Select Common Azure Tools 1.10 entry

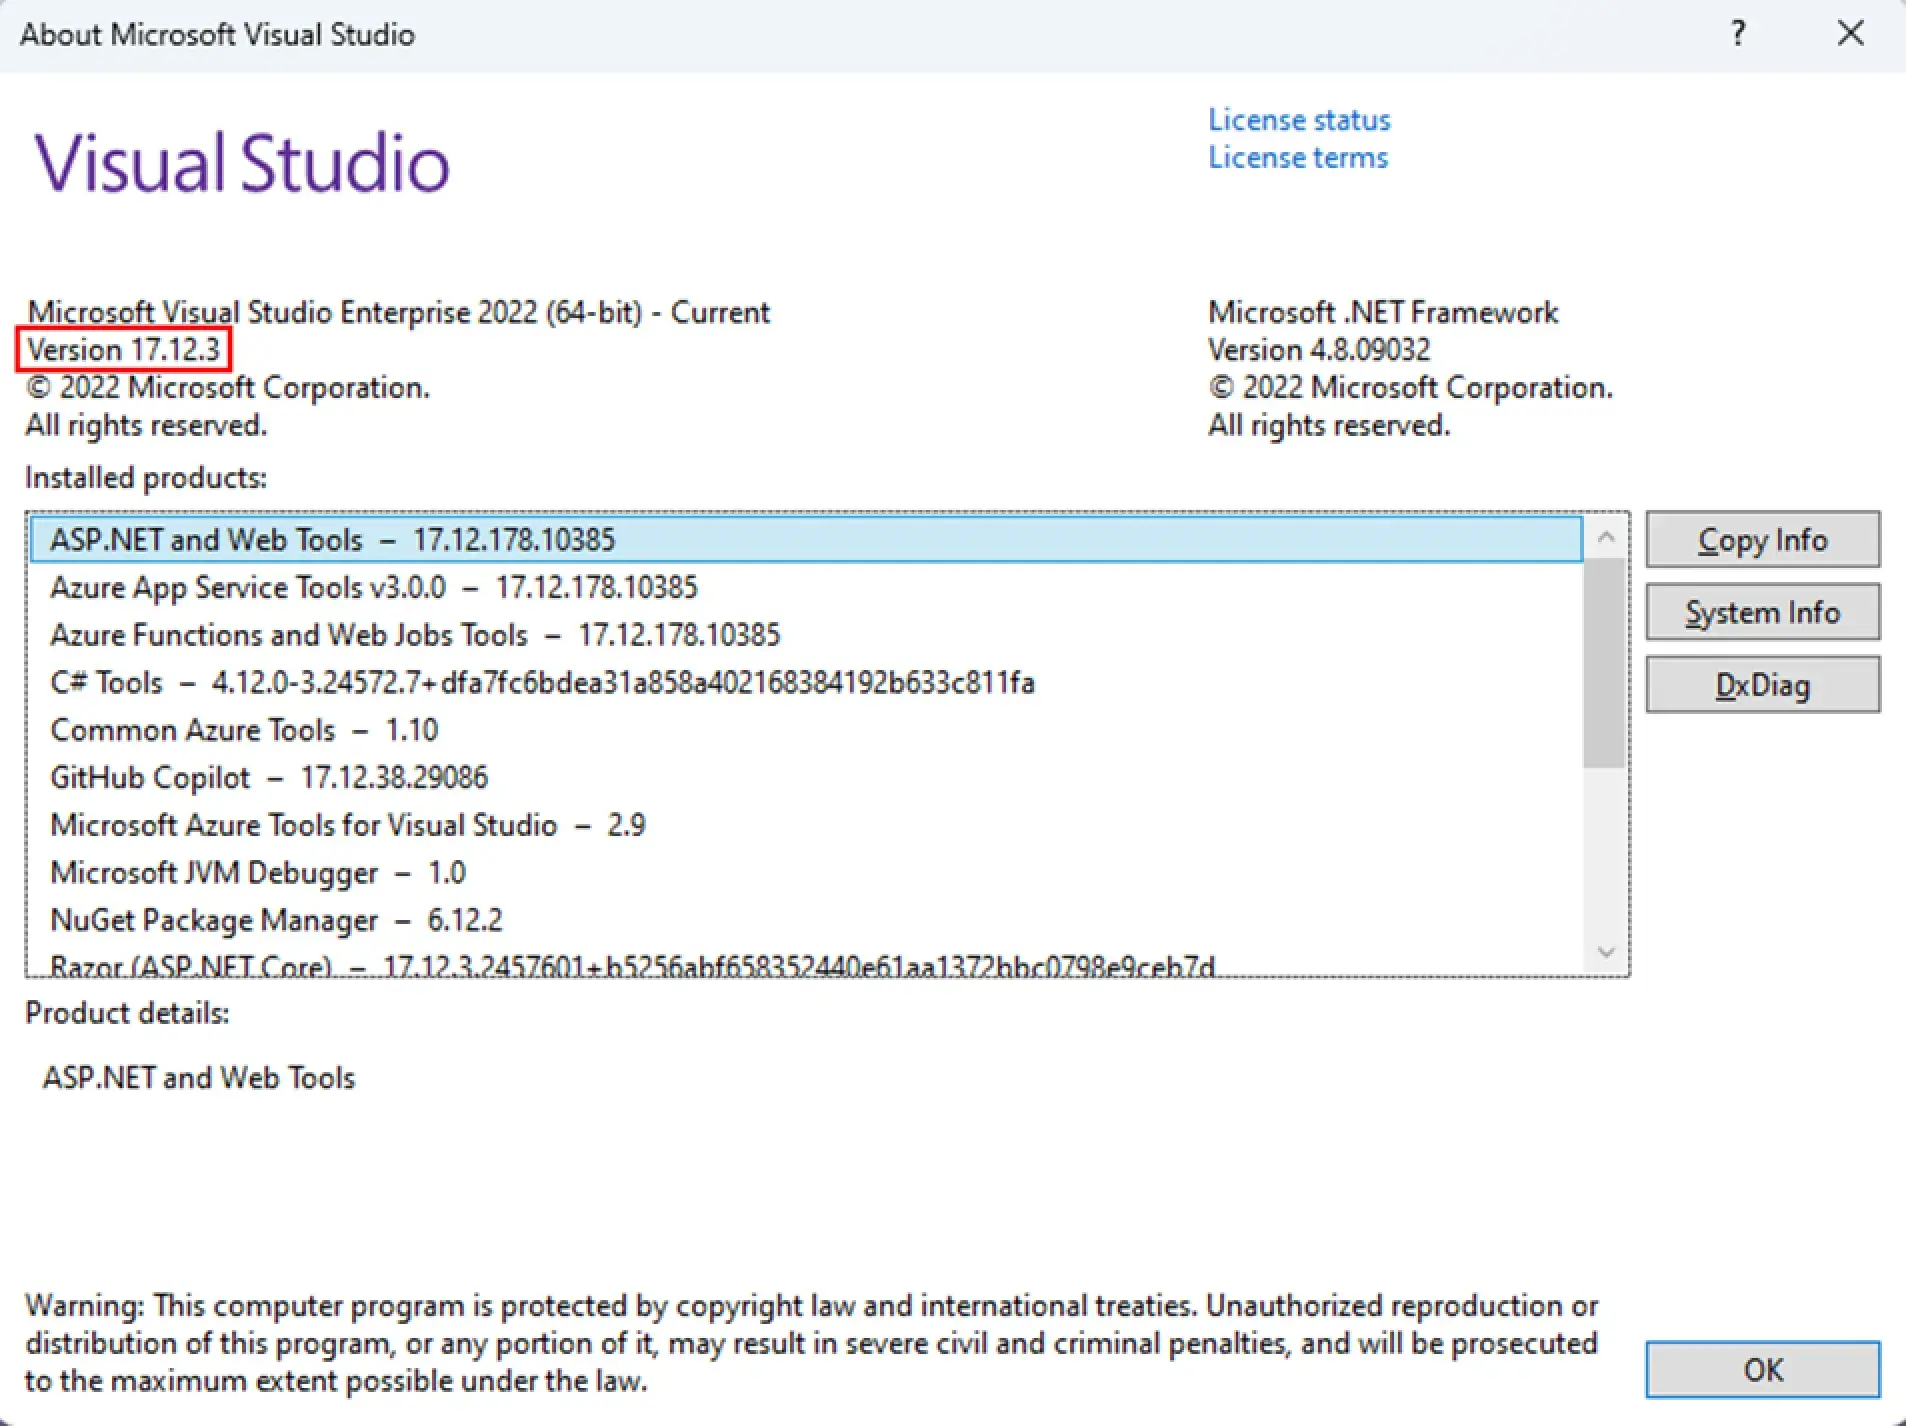(x=806, y=730)
